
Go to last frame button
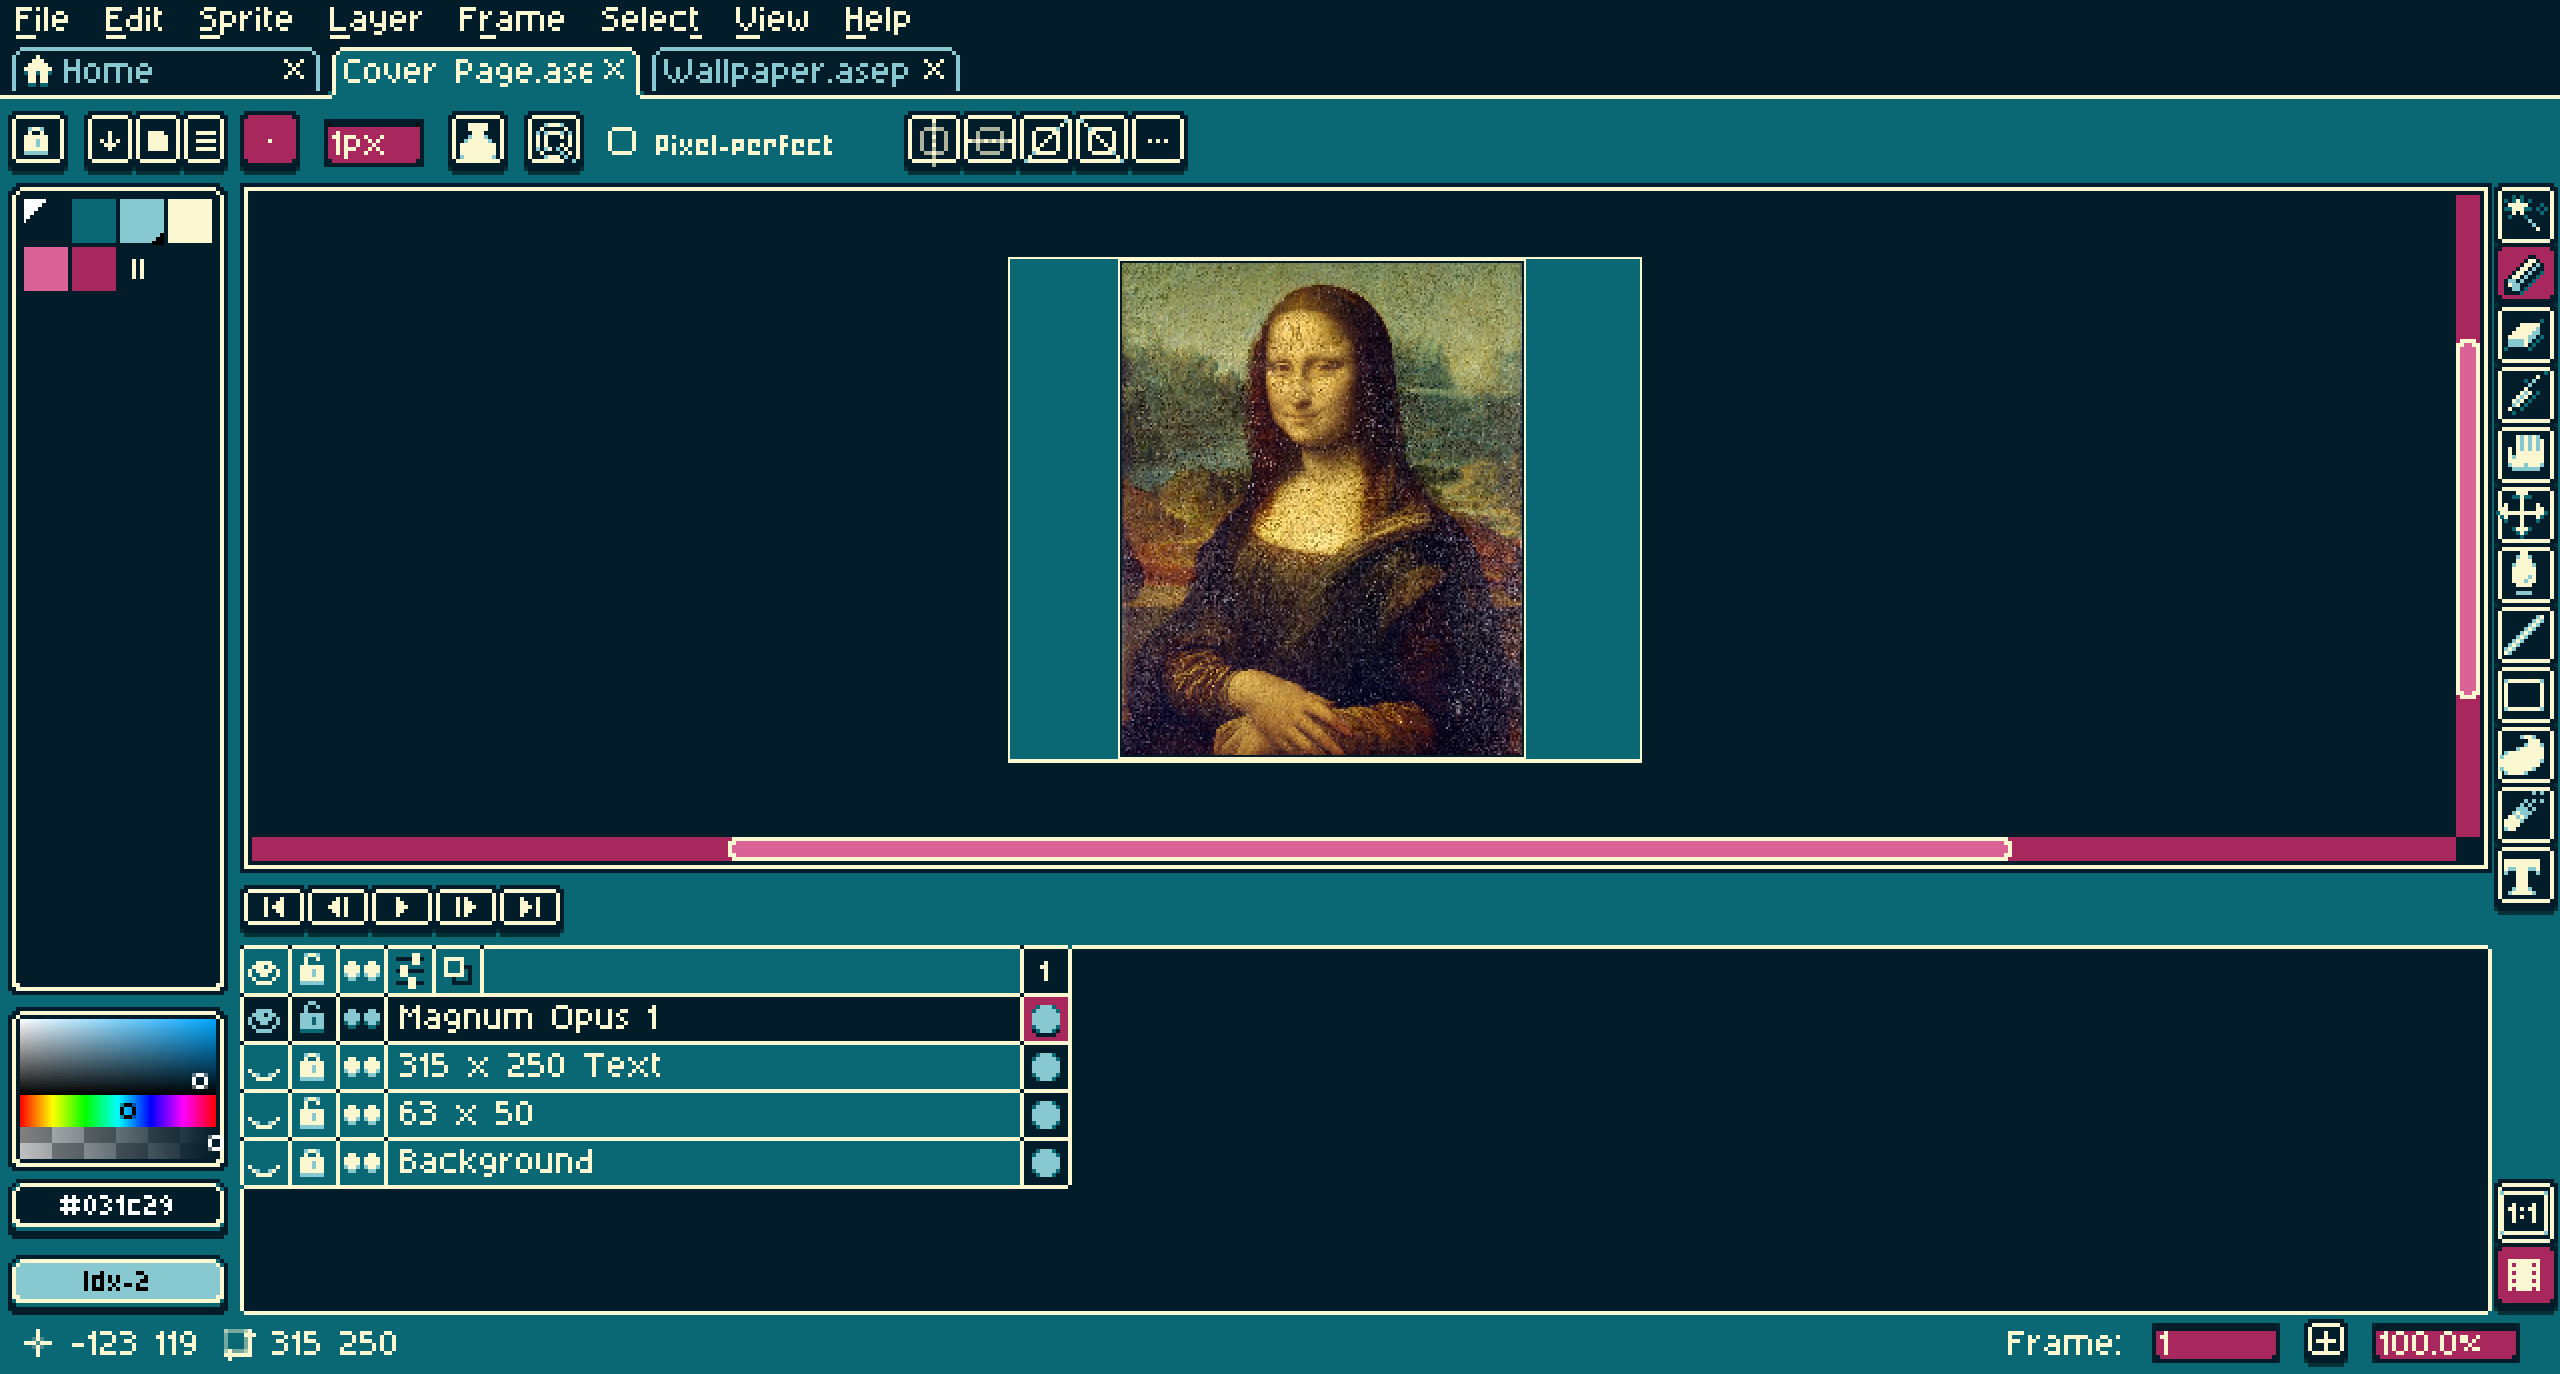529,907
